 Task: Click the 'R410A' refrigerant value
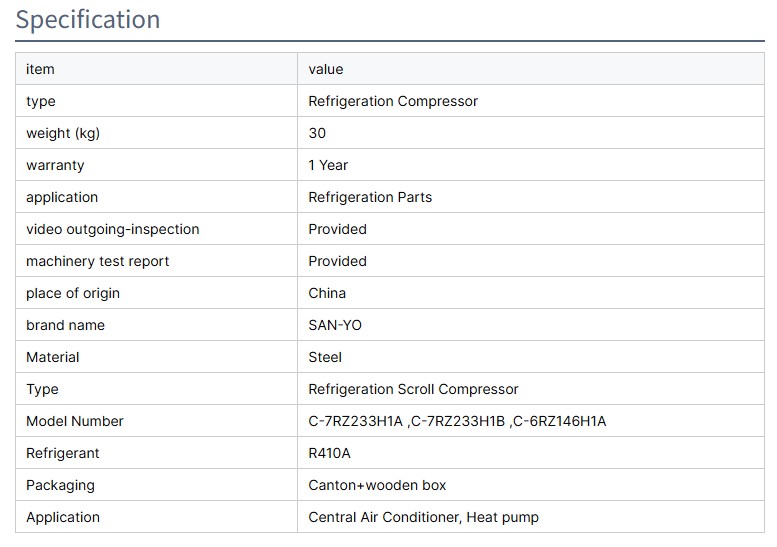tap(329, 453)
